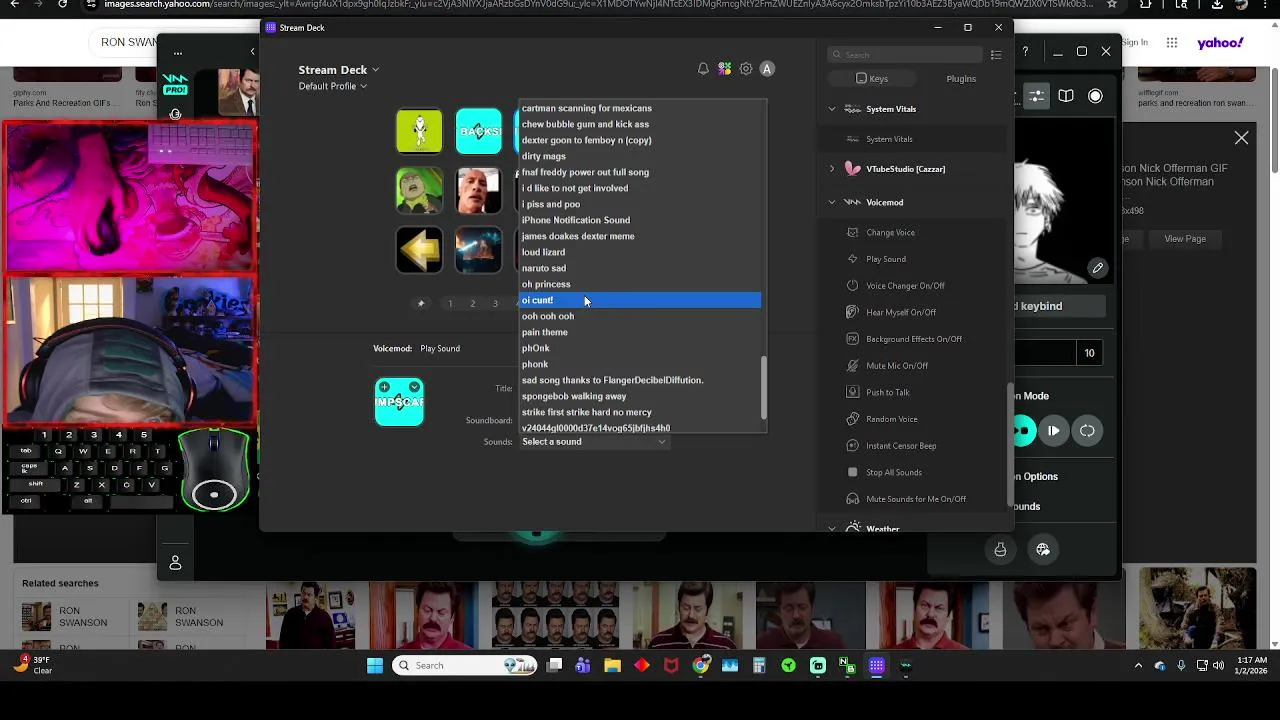Open the Stream Deck Marketplace colorful icon
The image size is (1280, 720).
pos(724,69)
